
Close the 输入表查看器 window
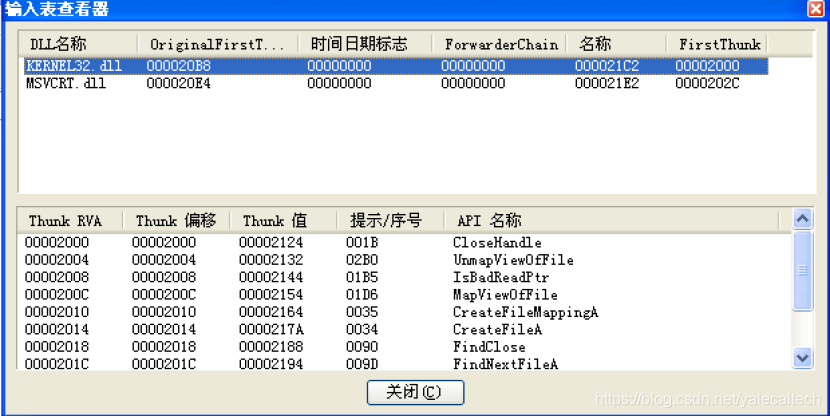(816, 8)
